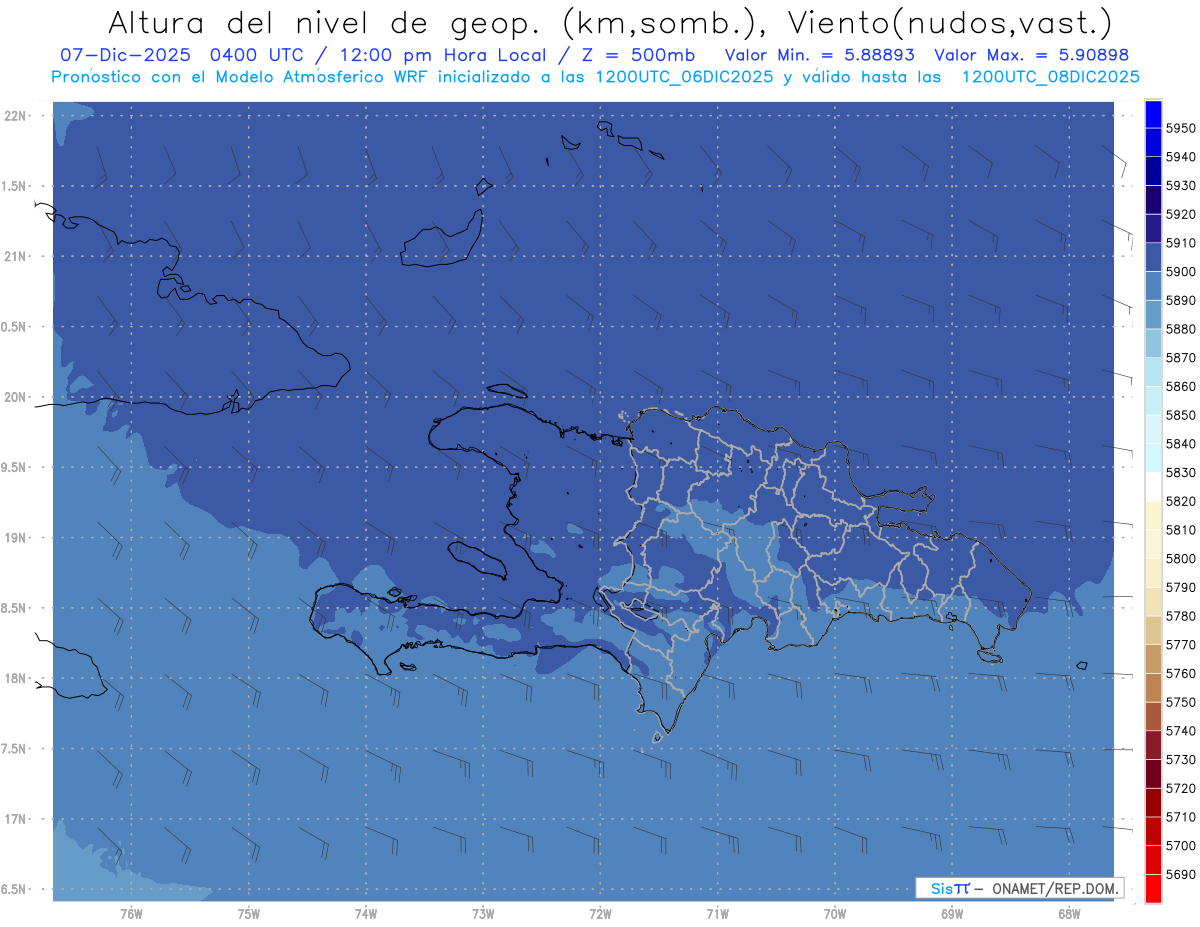This screenshot has height=927, width=1200.
Task: Click the '7.5N' latitude label
Action: pyautogui.click(x=15, y=748)
